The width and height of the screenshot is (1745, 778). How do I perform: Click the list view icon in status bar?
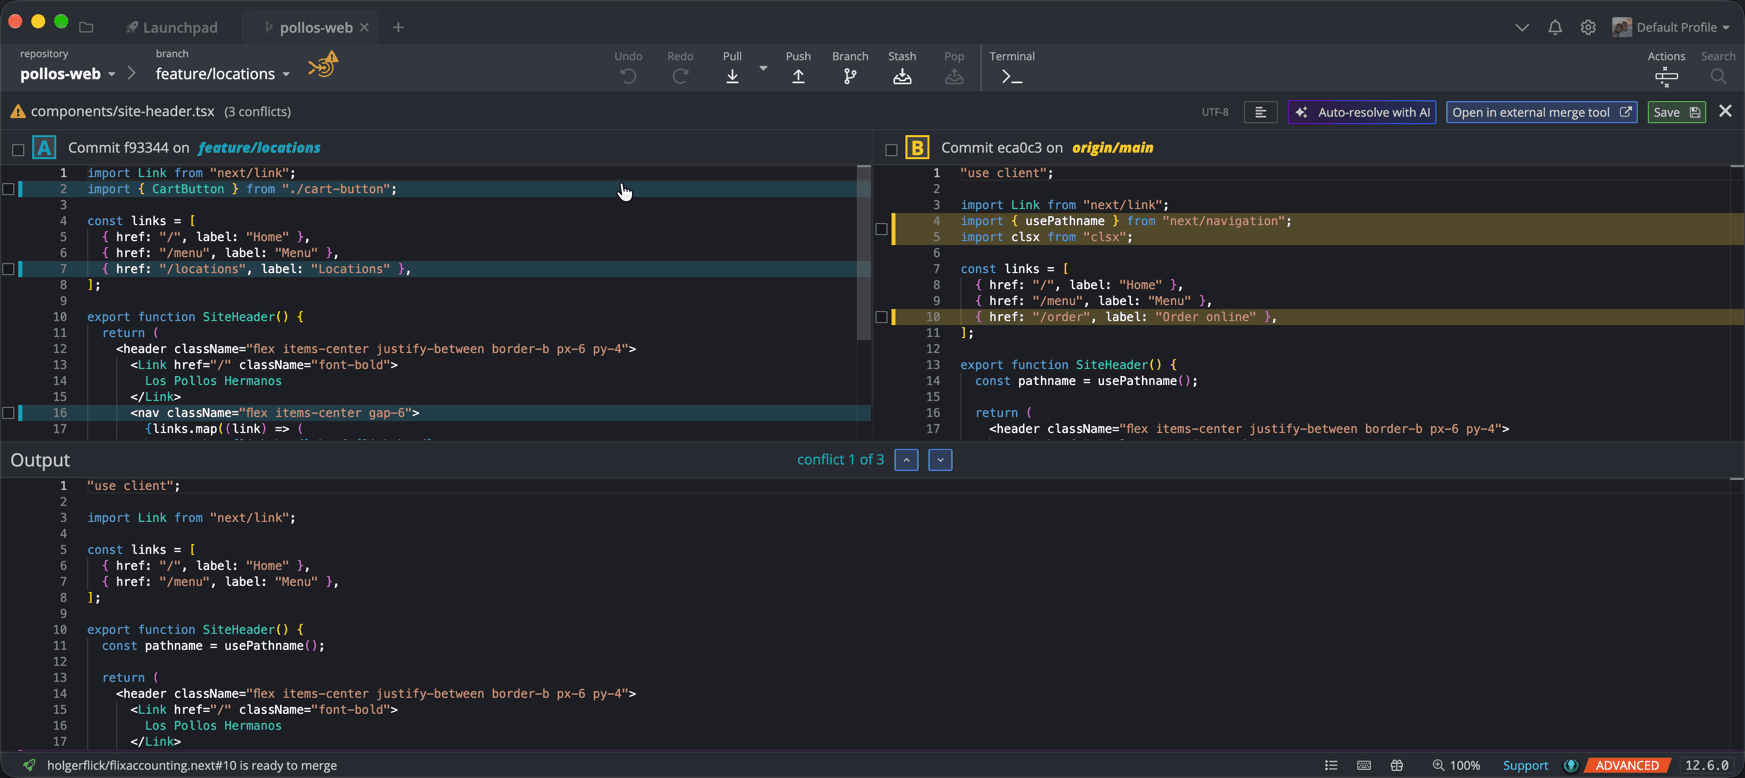1331,765
